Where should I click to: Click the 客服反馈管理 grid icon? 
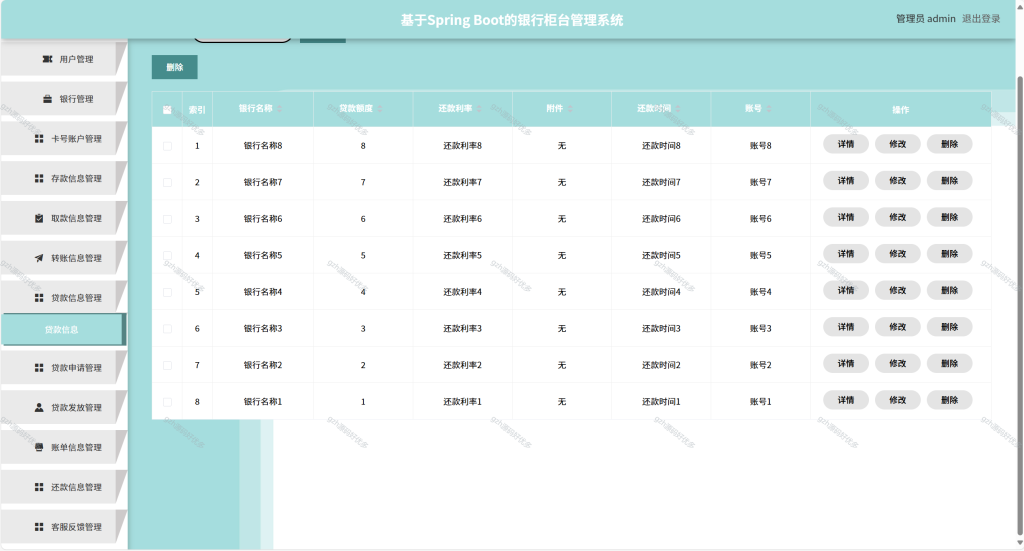click(x=39, y=527)
